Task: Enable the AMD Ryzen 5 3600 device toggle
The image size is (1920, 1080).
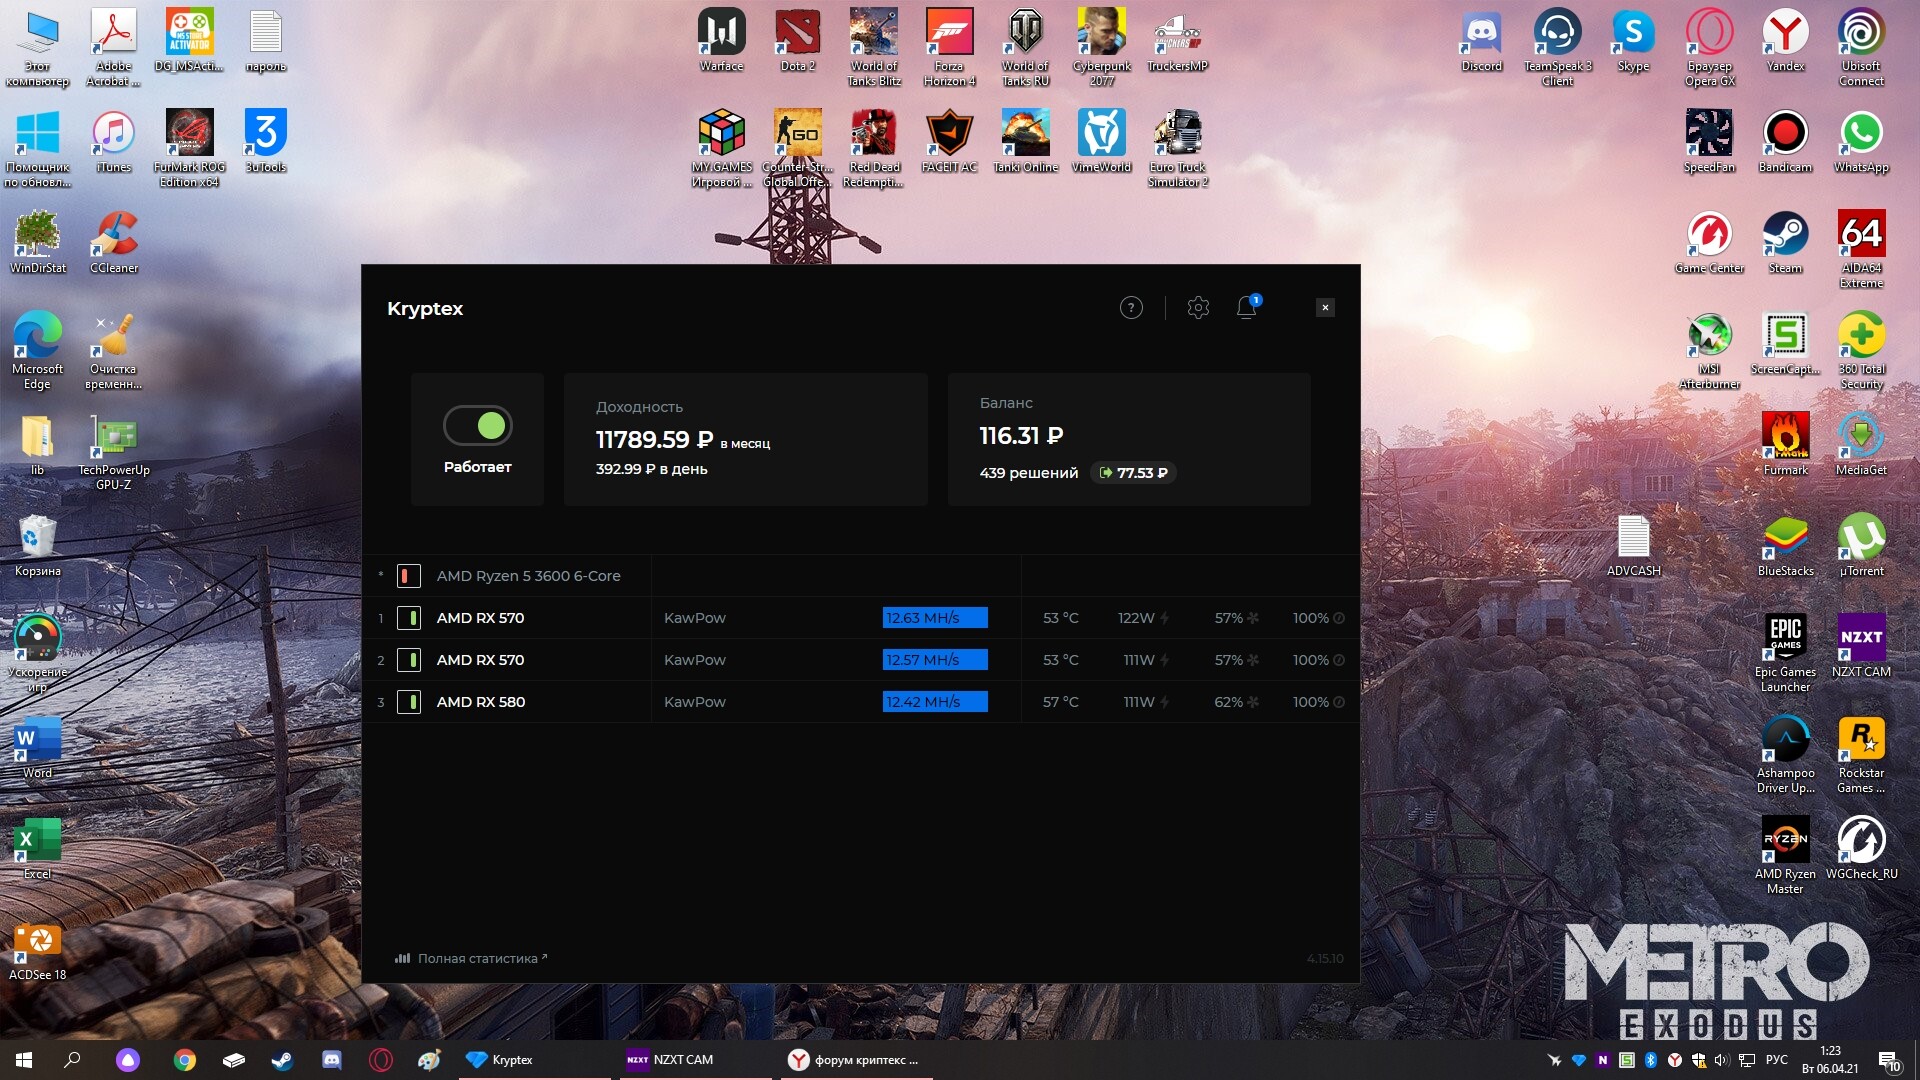Action: [x=408, y=576]
